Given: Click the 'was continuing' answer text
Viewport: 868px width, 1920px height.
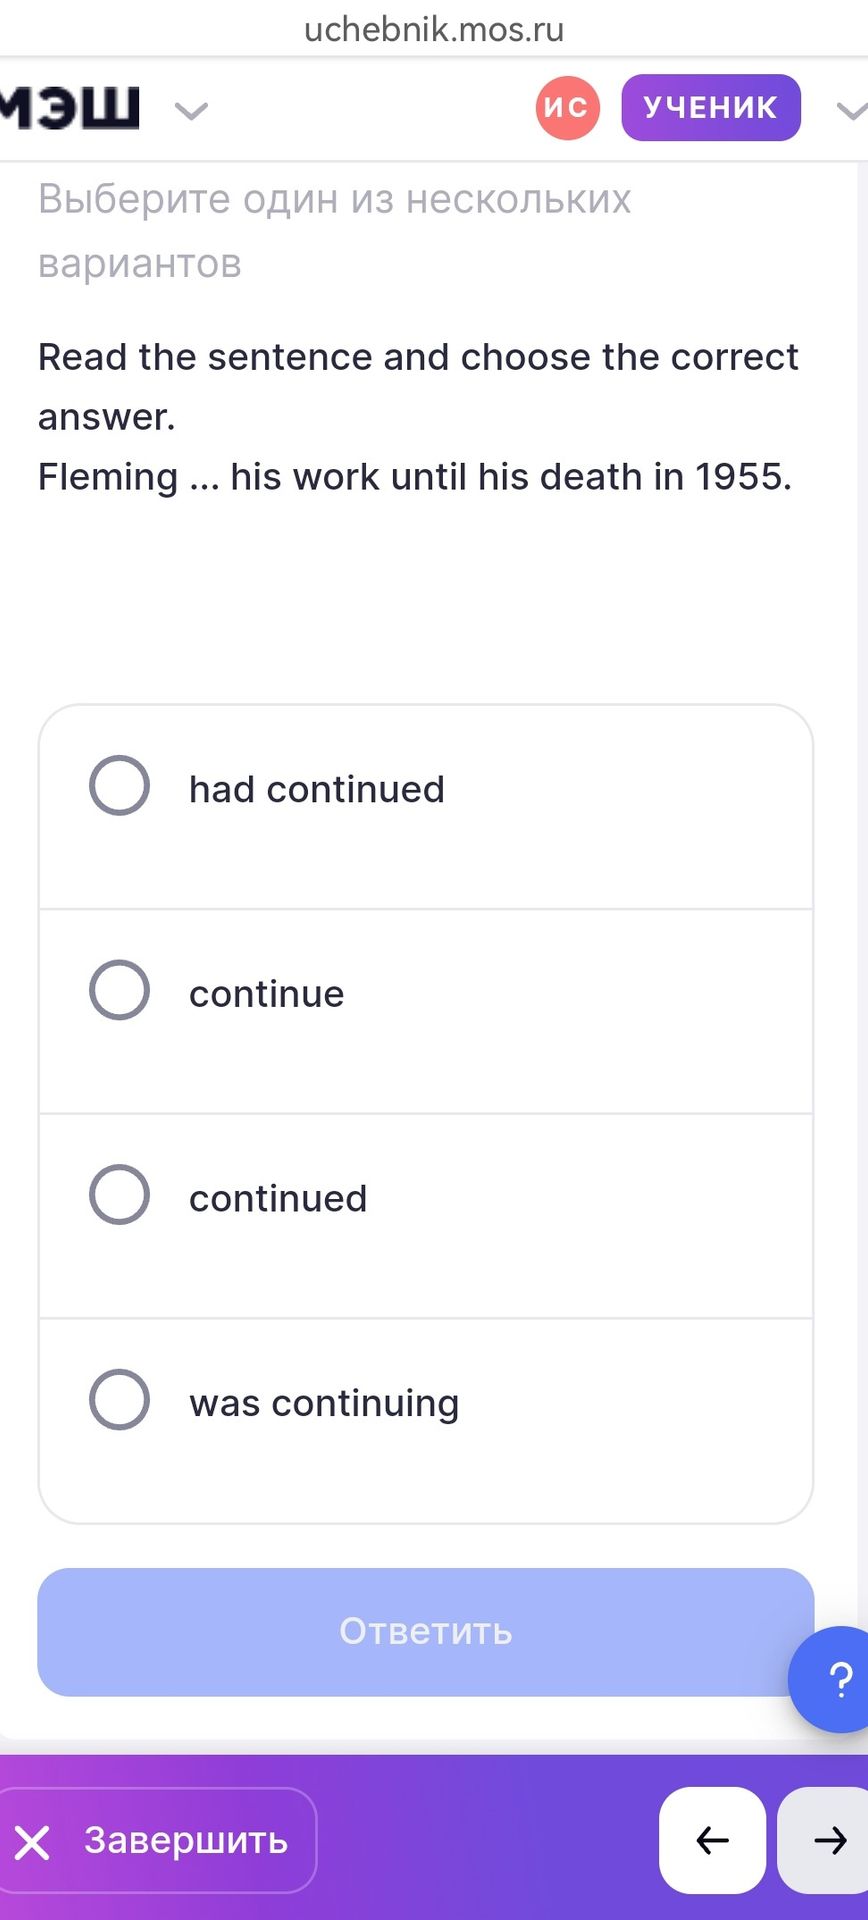Looking at the screenshot, I should [324, 1403].
